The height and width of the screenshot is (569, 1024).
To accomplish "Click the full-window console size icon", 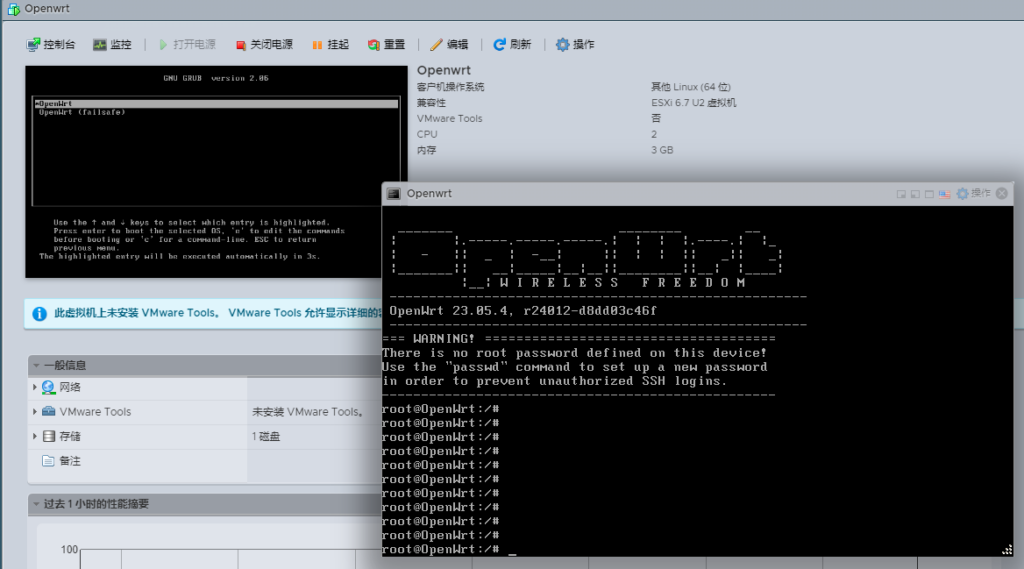I will (929, 194).
